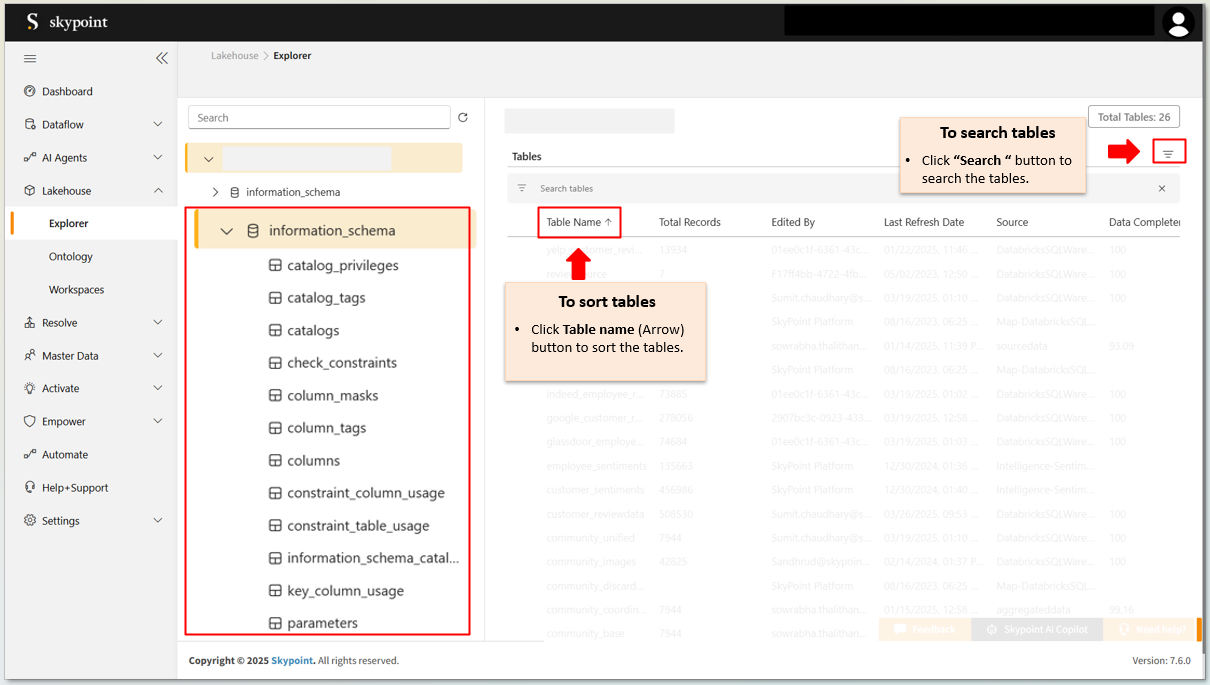The height and width of the screenshot is (685, 1210).
Task: Click the Dashboard icon in sidebar
Action: point(30,92)
